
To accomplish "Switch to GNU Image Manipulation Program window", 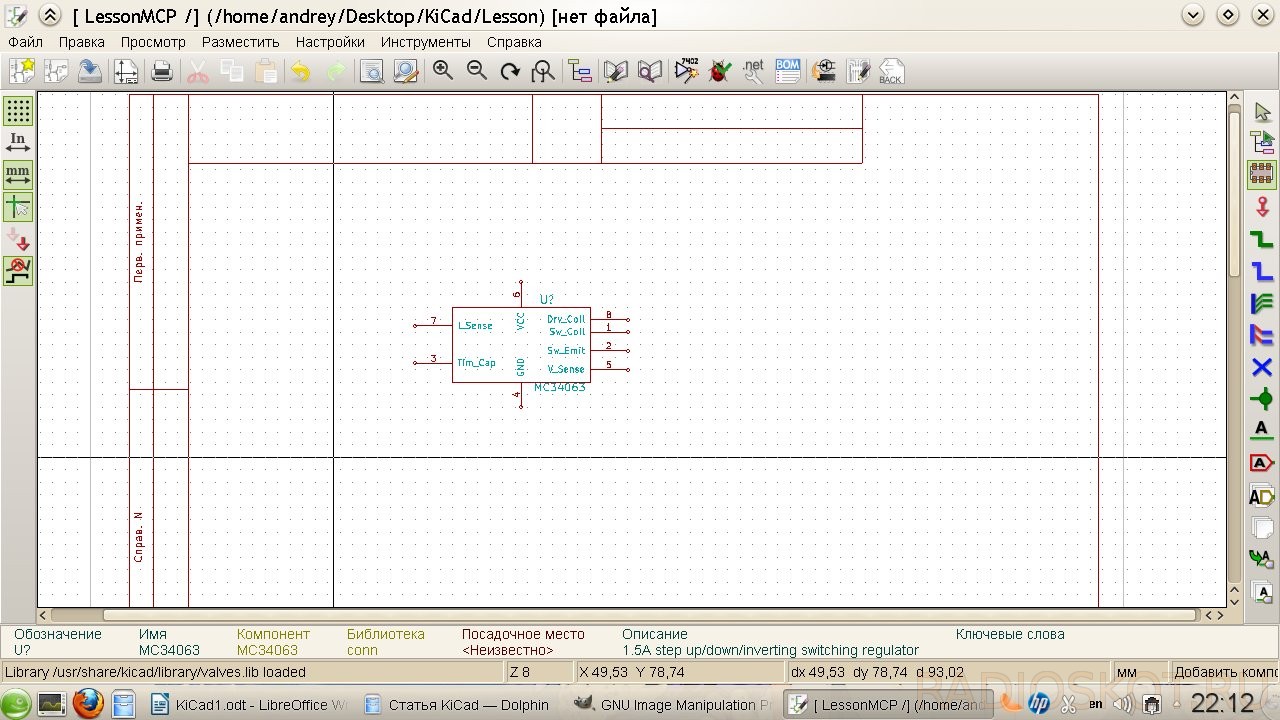I will 675,705.
